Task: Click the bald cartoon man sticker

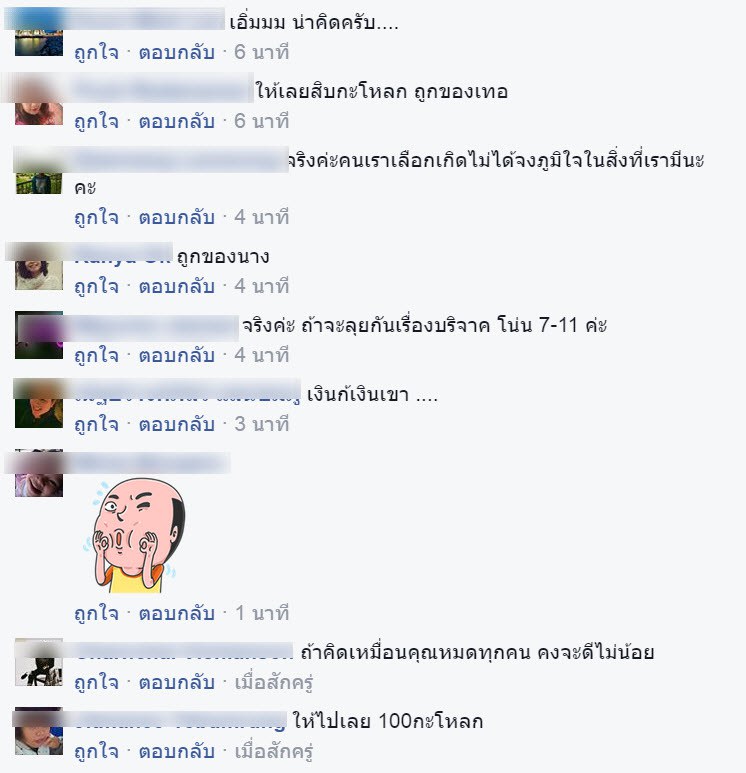Action: [134, 536]
